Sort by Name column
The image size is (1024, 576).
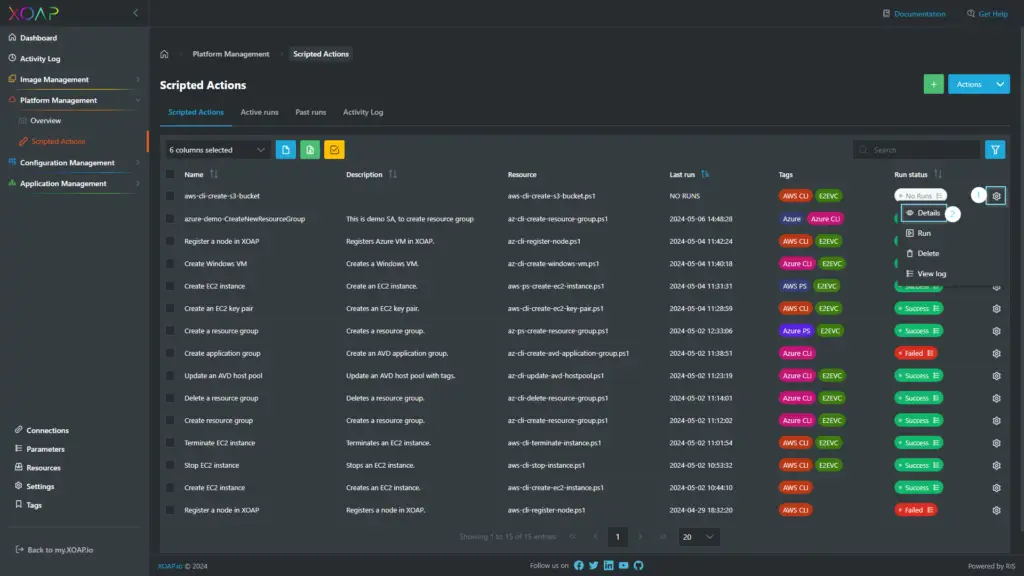[x=214, y=174]
